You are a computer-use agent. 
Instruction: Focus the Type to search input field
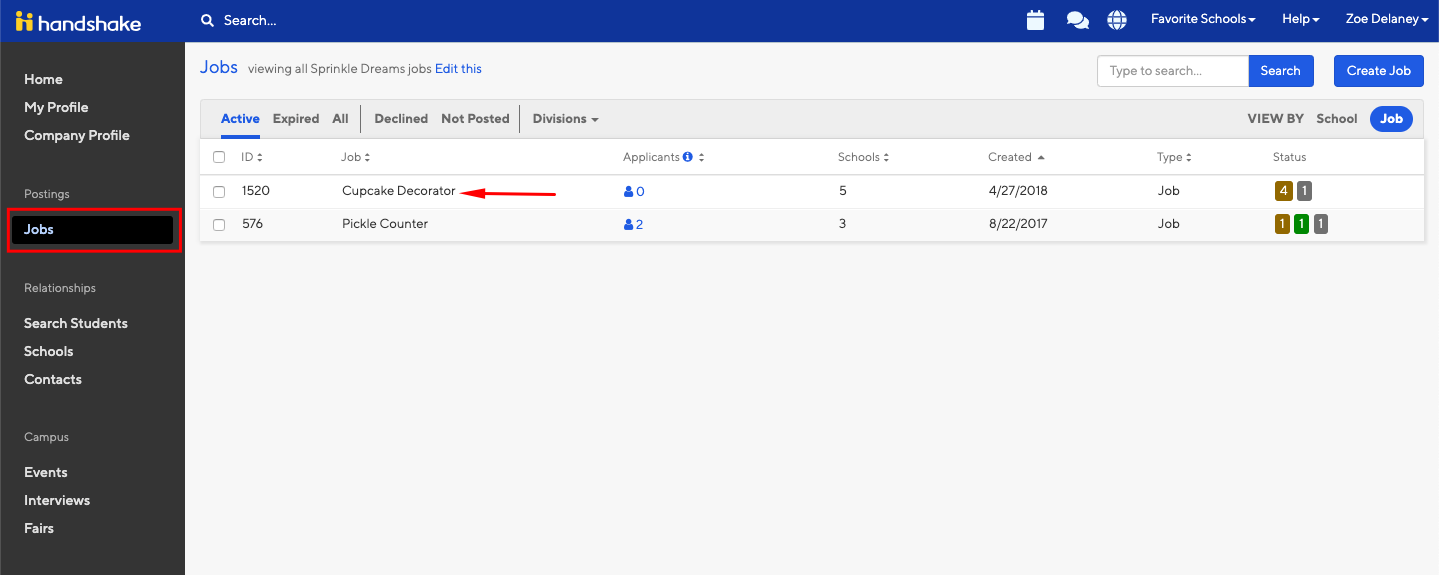click(1173, 71)
